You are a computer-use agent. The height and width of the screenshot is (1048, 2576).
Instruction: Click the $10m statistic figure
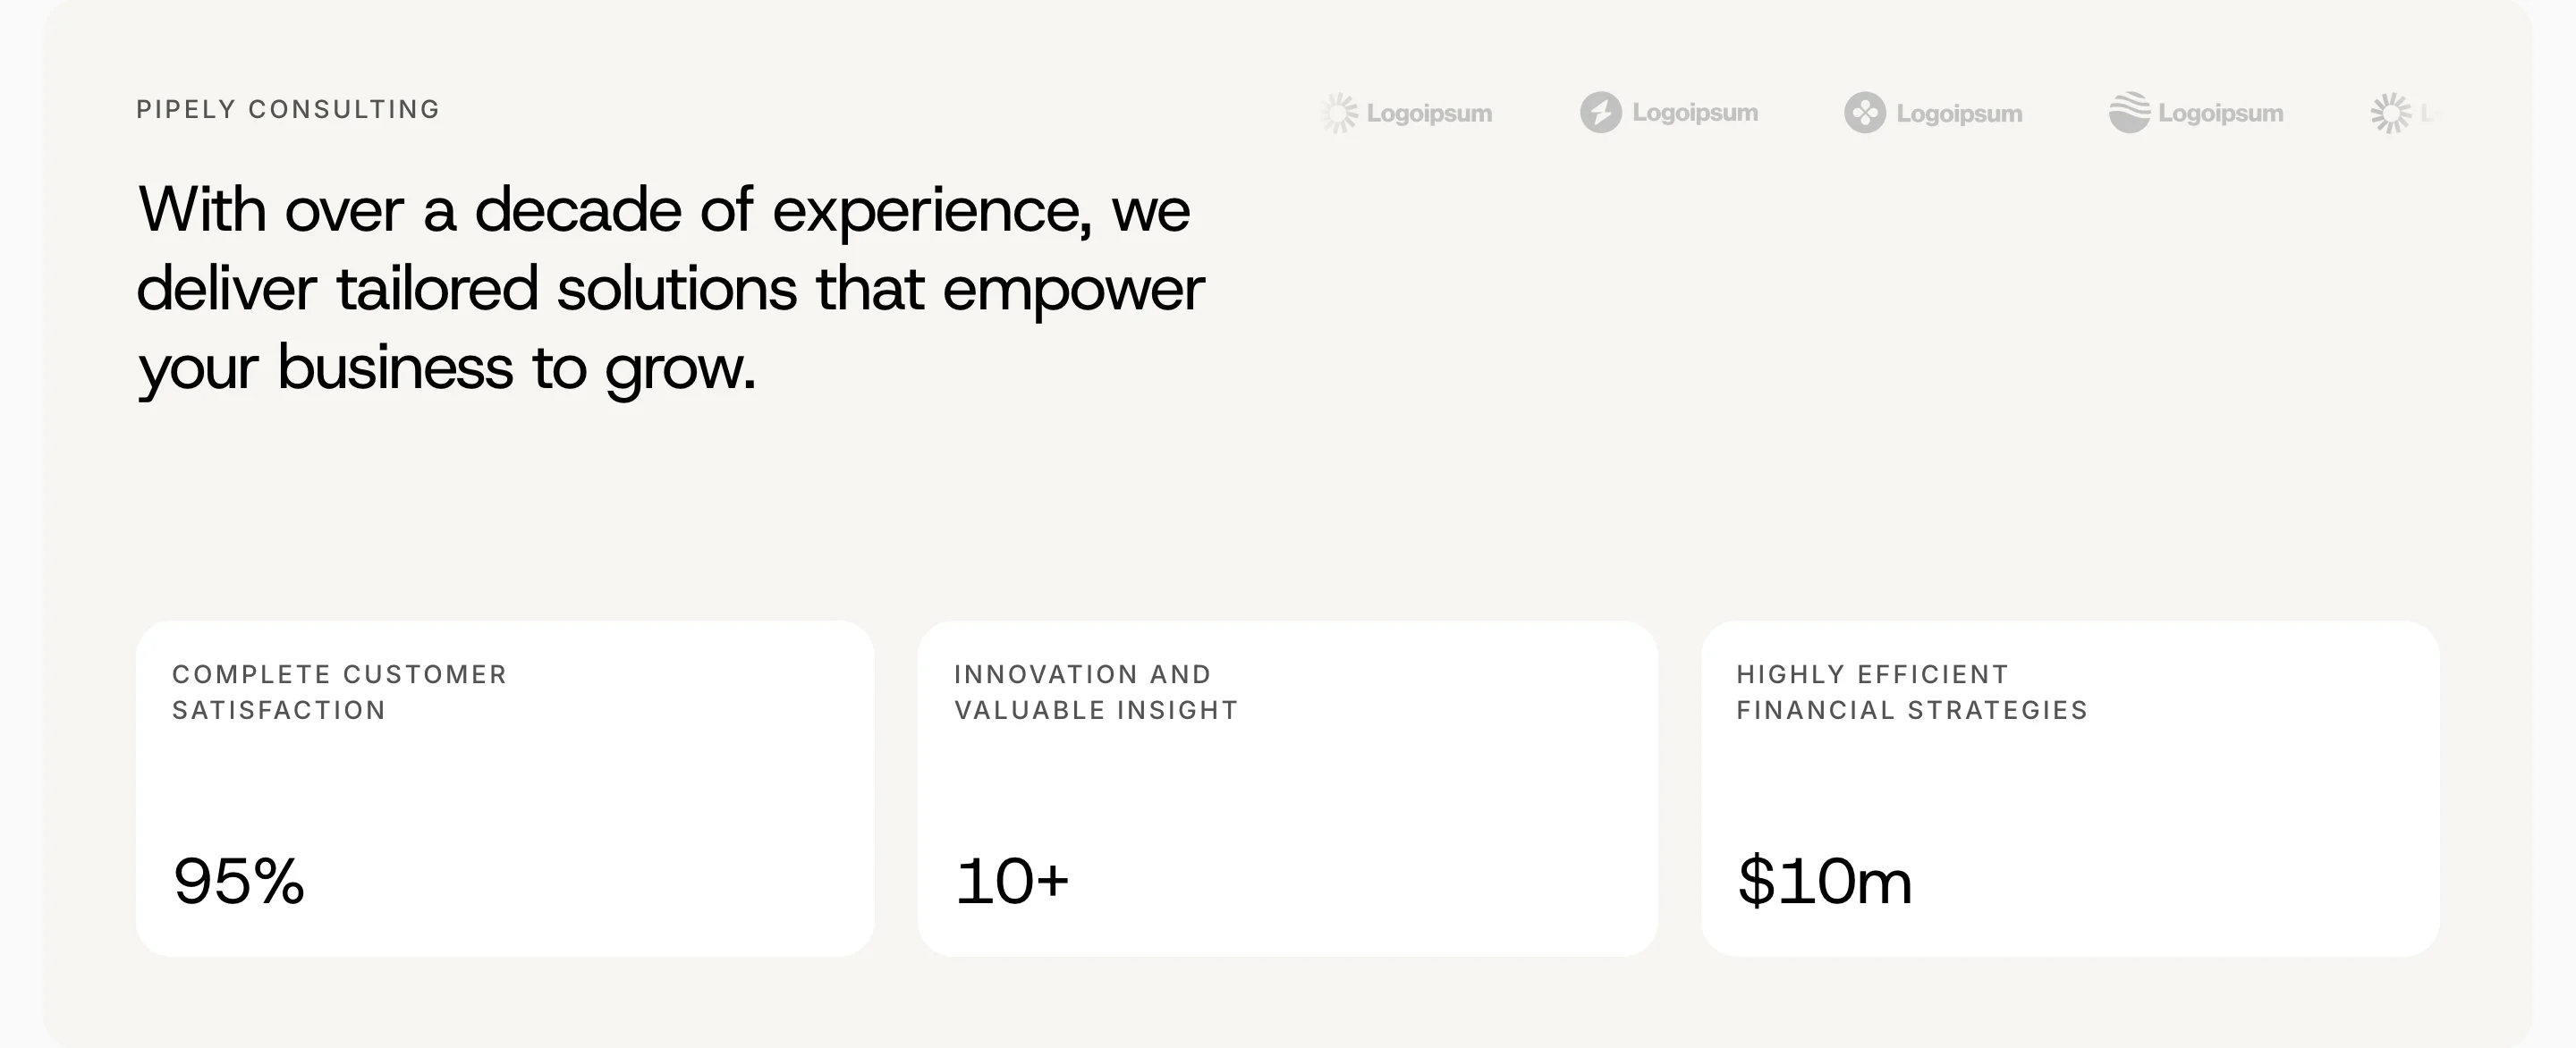pyautogui.click(x=1825, y=881)
